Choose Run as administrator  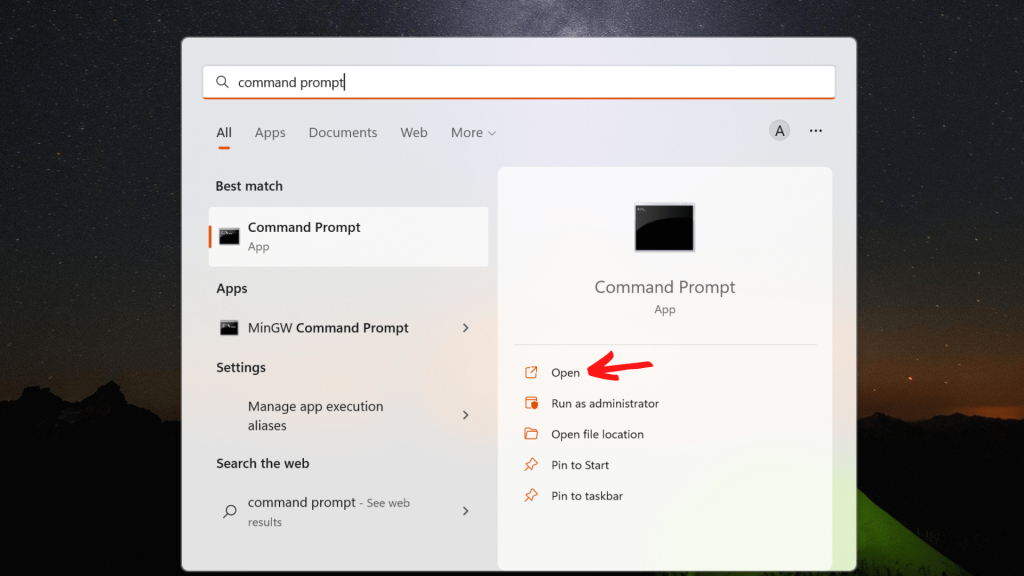click(605, 403)
